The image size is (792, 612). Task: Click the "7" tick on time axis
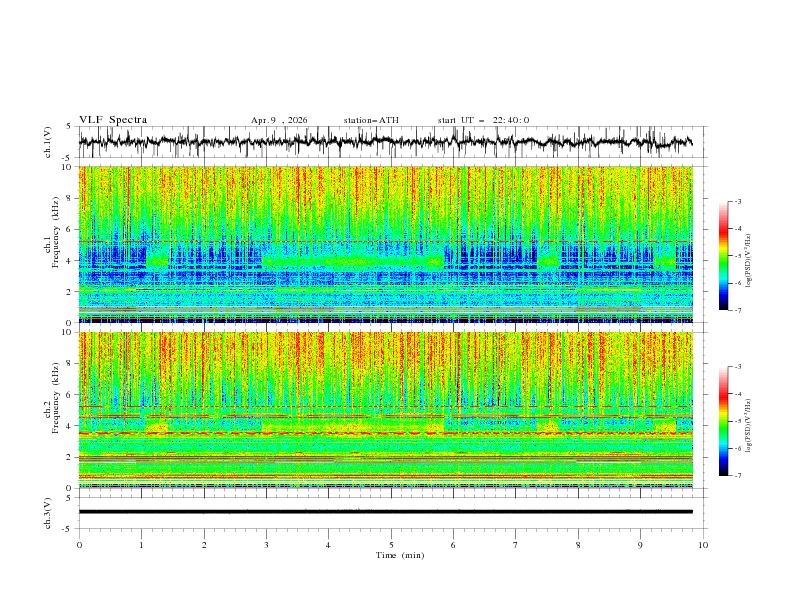(x=516, y=545)
